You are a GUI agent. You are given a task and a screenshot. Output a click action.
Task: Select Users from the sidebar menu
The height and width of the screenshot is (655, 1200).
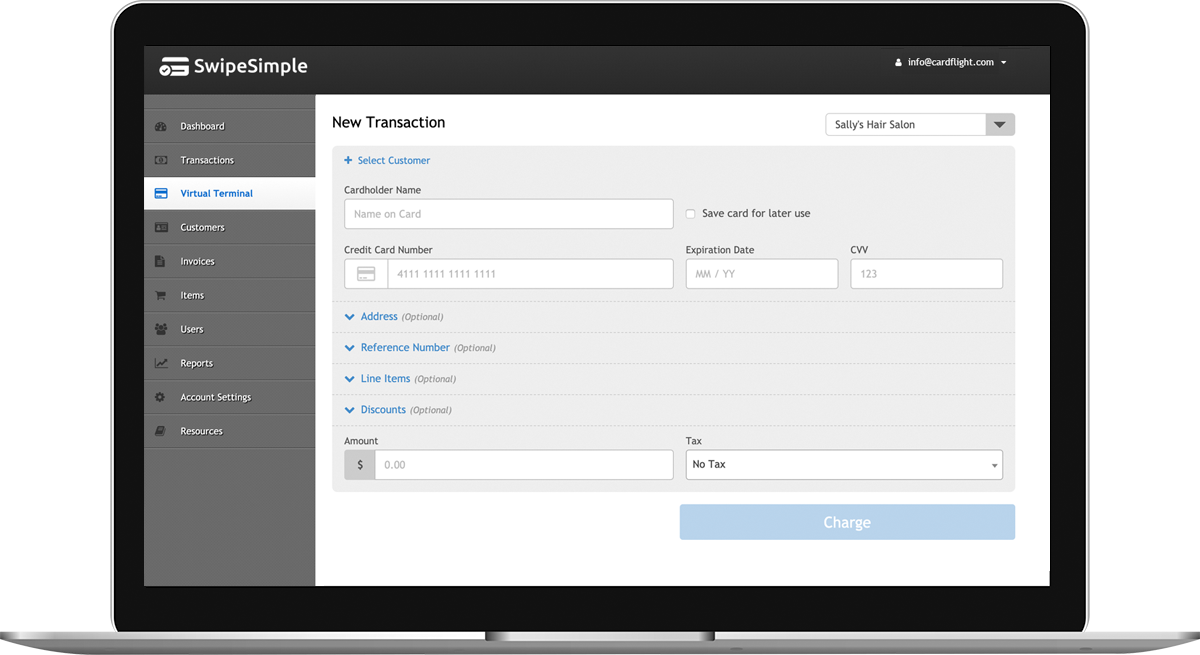192,329
